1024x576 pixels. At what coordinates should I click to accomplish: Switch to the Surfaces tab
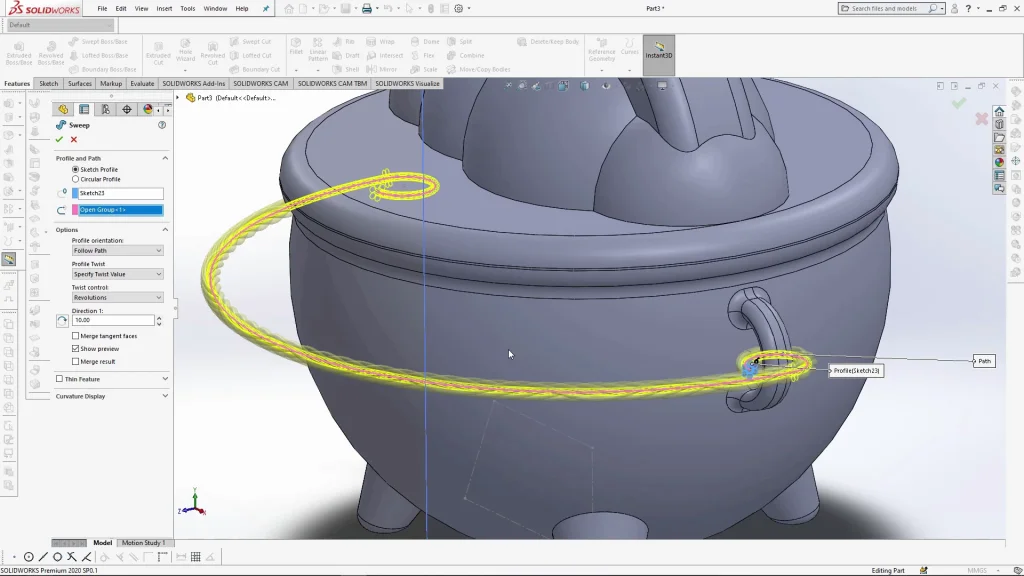[80, 84]
